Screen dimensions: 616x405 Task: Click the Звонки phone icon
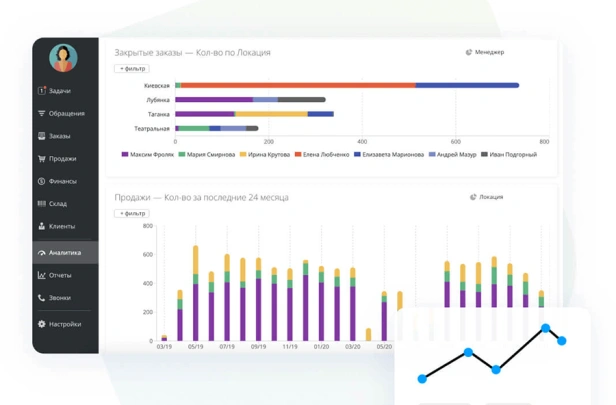41,298
